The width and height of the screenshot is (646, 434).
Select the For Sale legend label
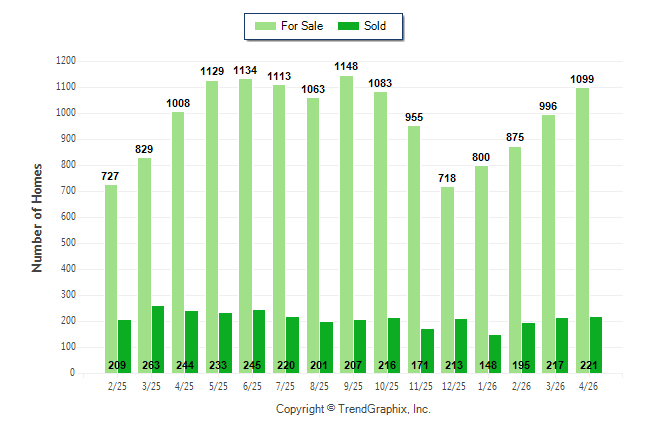tap(302, 26)
